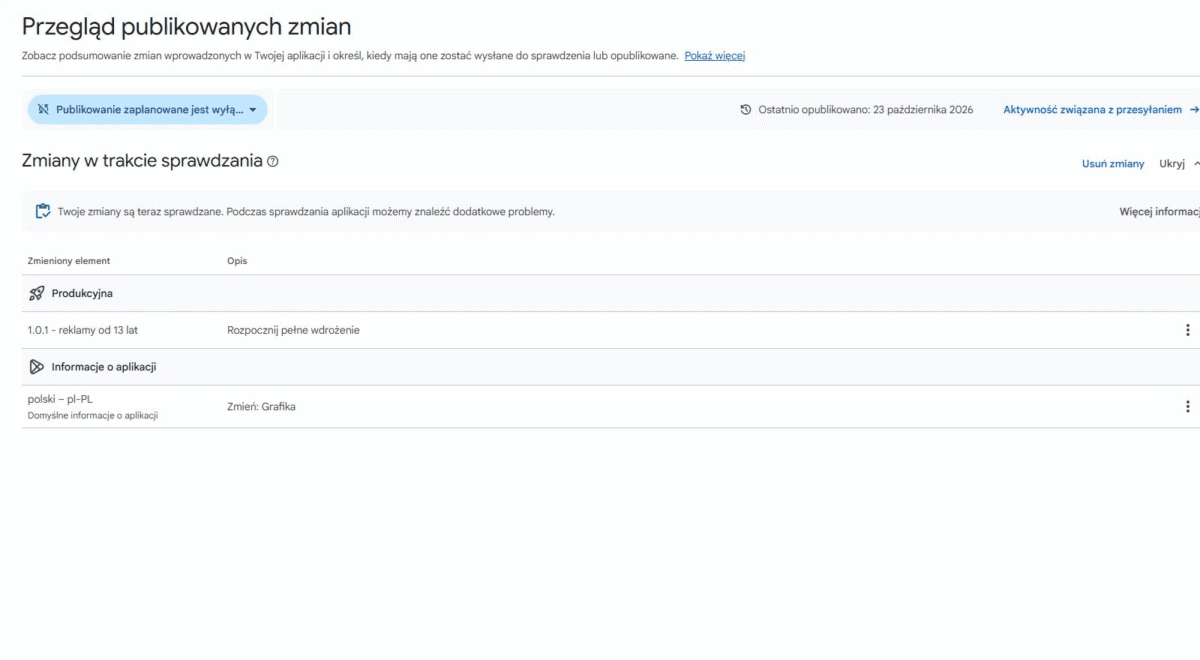Open three-dot menu for the polski pl-PL row

1187,406
